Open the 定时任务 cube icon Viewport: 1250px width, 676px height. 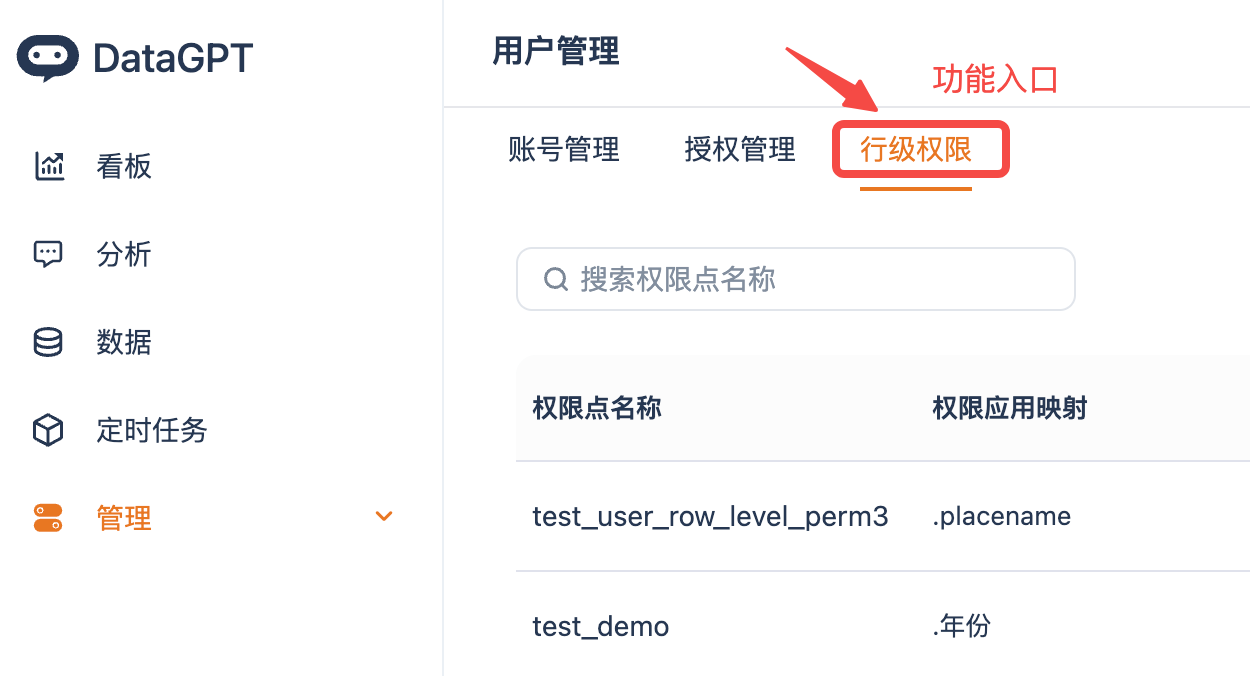[48, 430]
